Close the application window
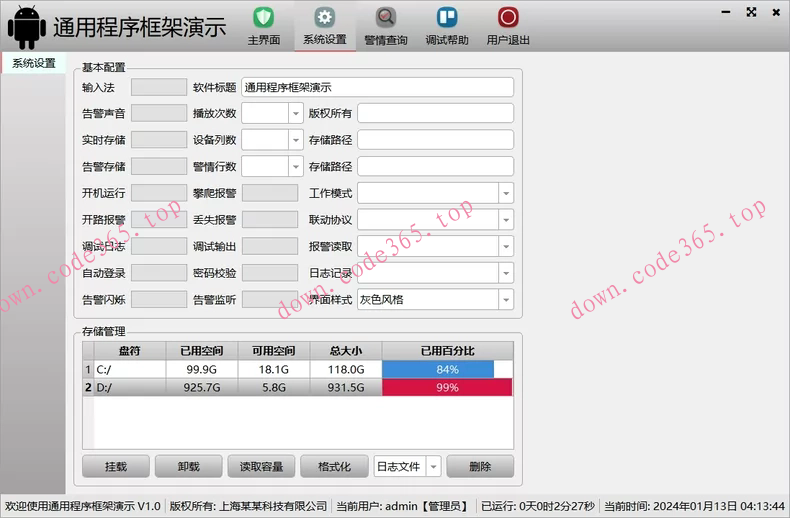This screenshot has height=518, width=790. pos(776,12)
